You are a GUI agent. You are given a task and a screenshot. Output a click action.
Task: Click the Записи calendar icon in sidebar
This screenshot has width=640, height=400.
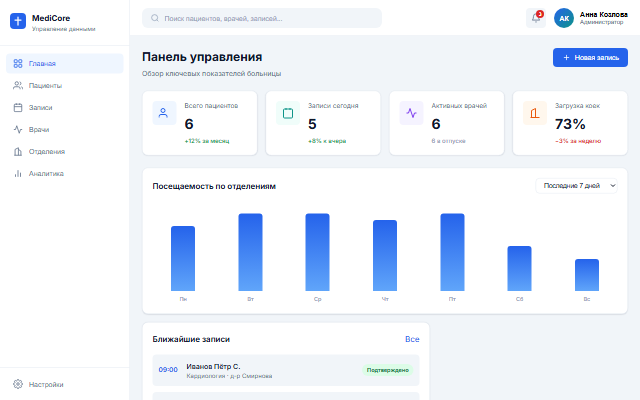pos(18,107)
